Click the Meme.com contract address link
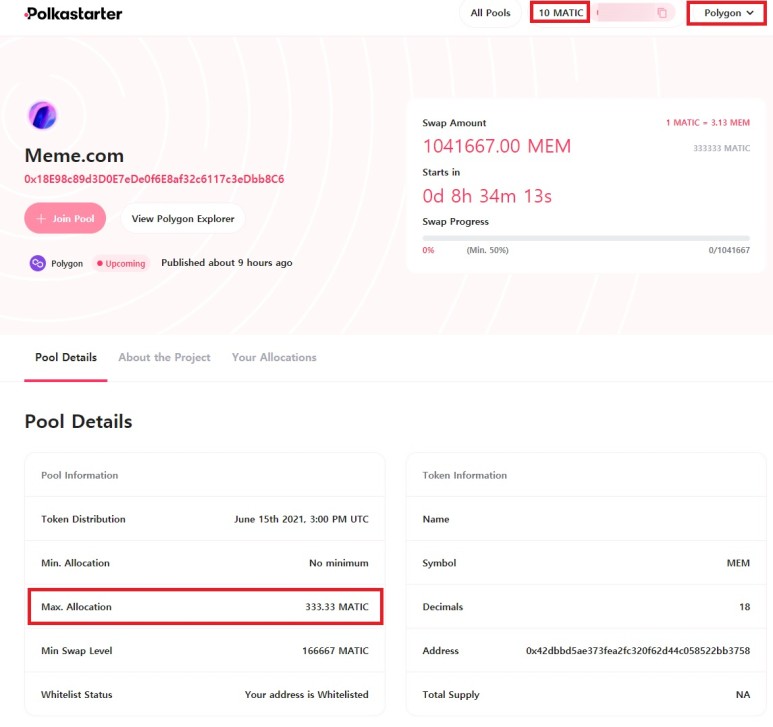The width and height of the screenshot is (773, 727). tap(154, 179)
